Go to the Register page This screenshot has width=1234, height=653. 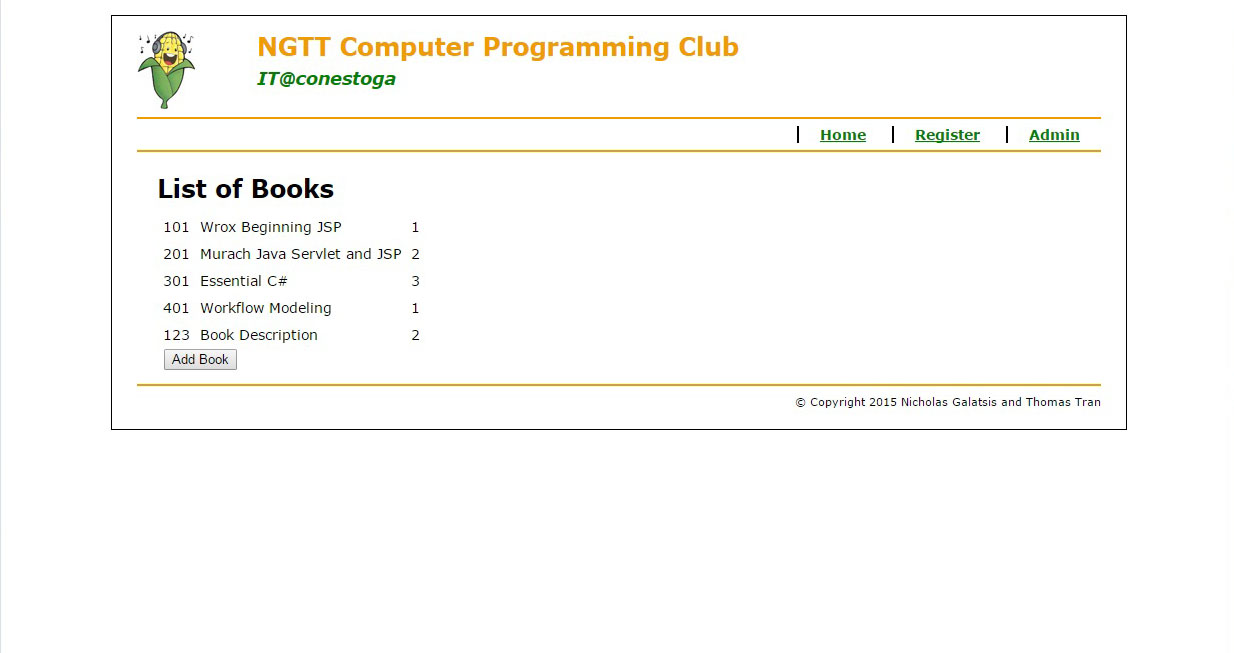[946, 135]
